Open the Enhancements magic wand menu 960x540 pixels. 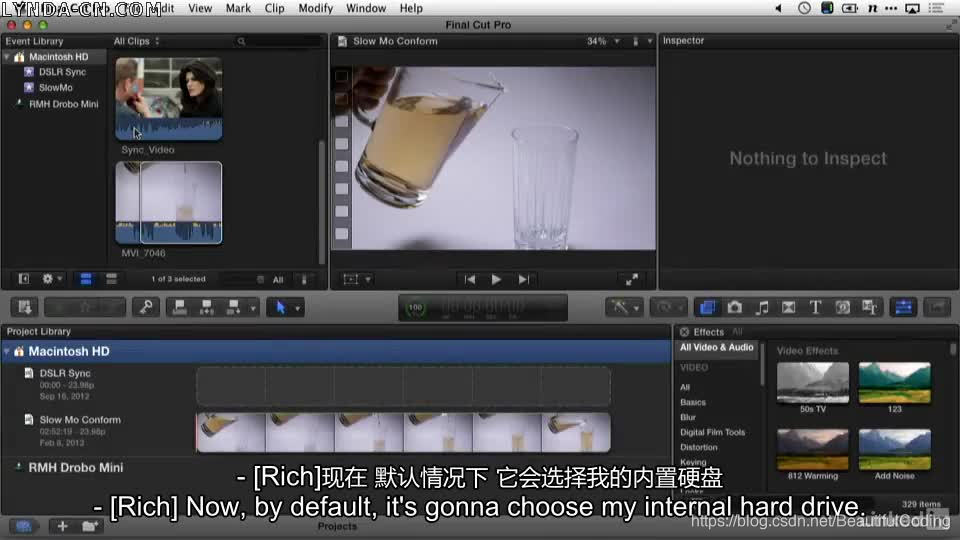pyautogui.click(x=624, y=307)
